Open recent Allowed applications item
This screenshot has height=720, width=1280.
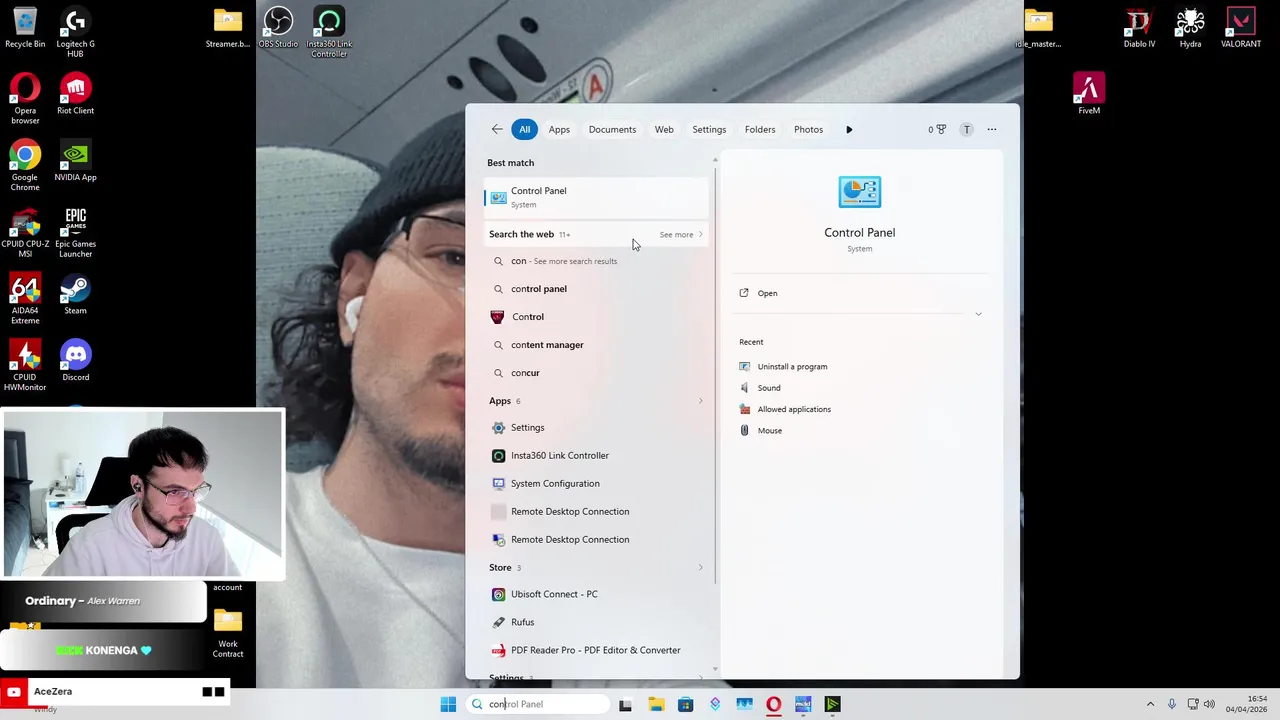(x=794, y=409)
